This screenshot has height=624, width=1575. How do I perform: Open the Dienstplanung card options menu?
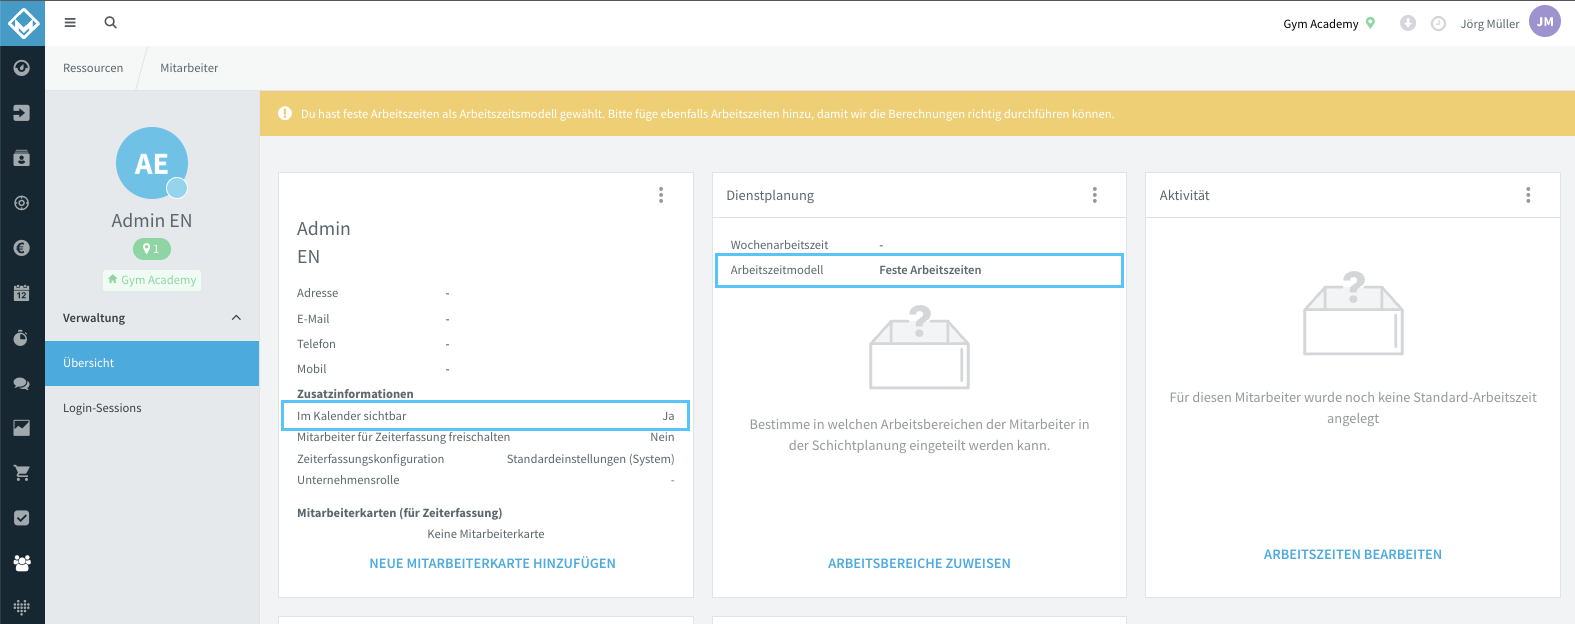pos(1095,195)
